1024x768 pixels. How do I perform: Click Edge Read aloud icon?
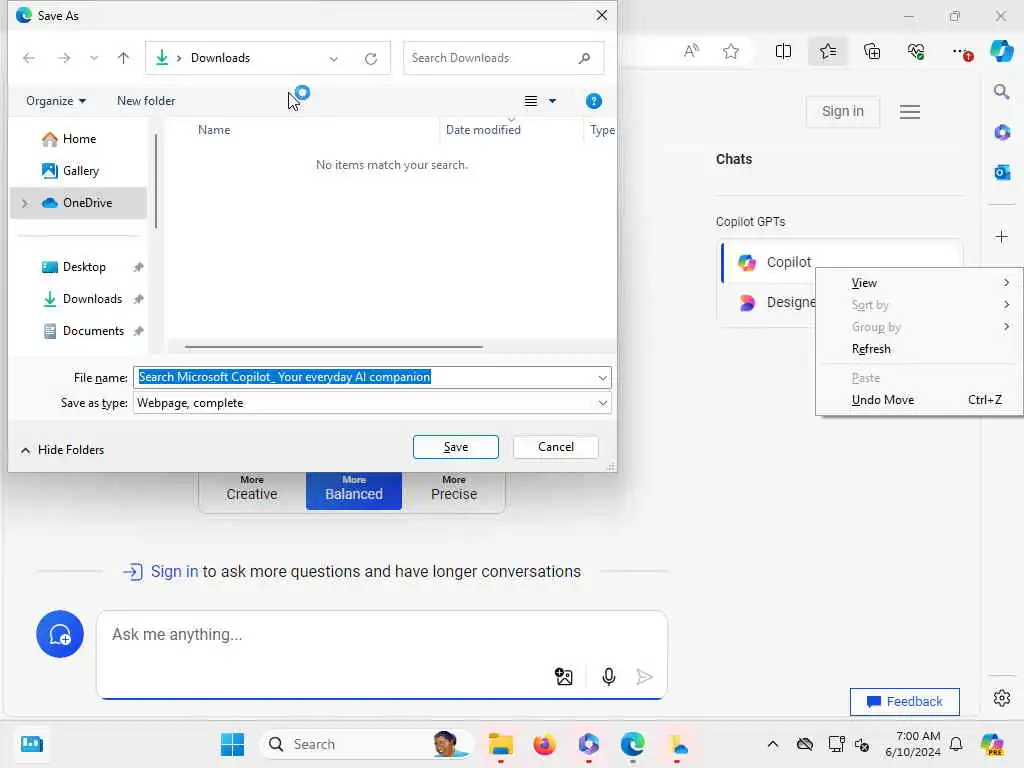tap(691, 51)
